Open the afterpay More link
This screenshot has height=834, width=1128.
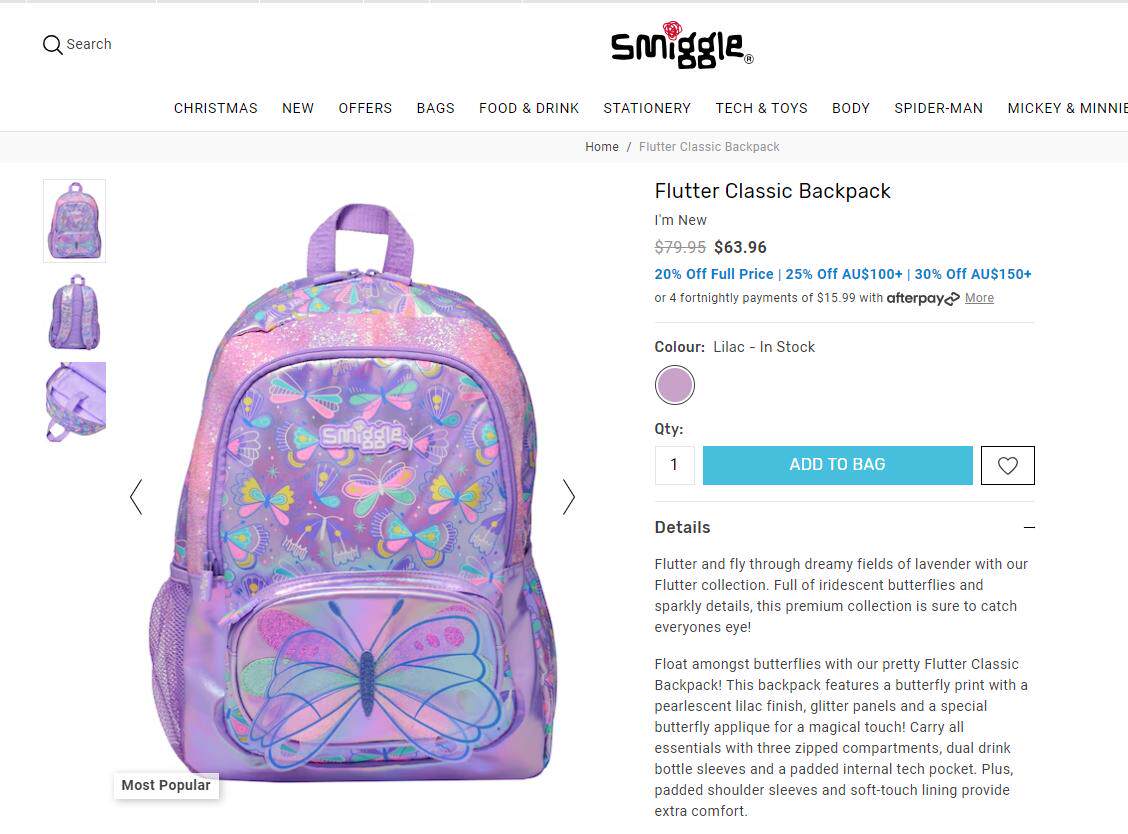(979, 298)
